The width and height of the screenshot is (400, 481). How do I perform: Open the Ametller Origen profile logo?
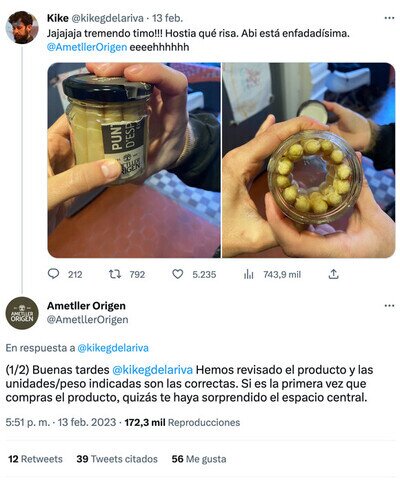(22, 313)
